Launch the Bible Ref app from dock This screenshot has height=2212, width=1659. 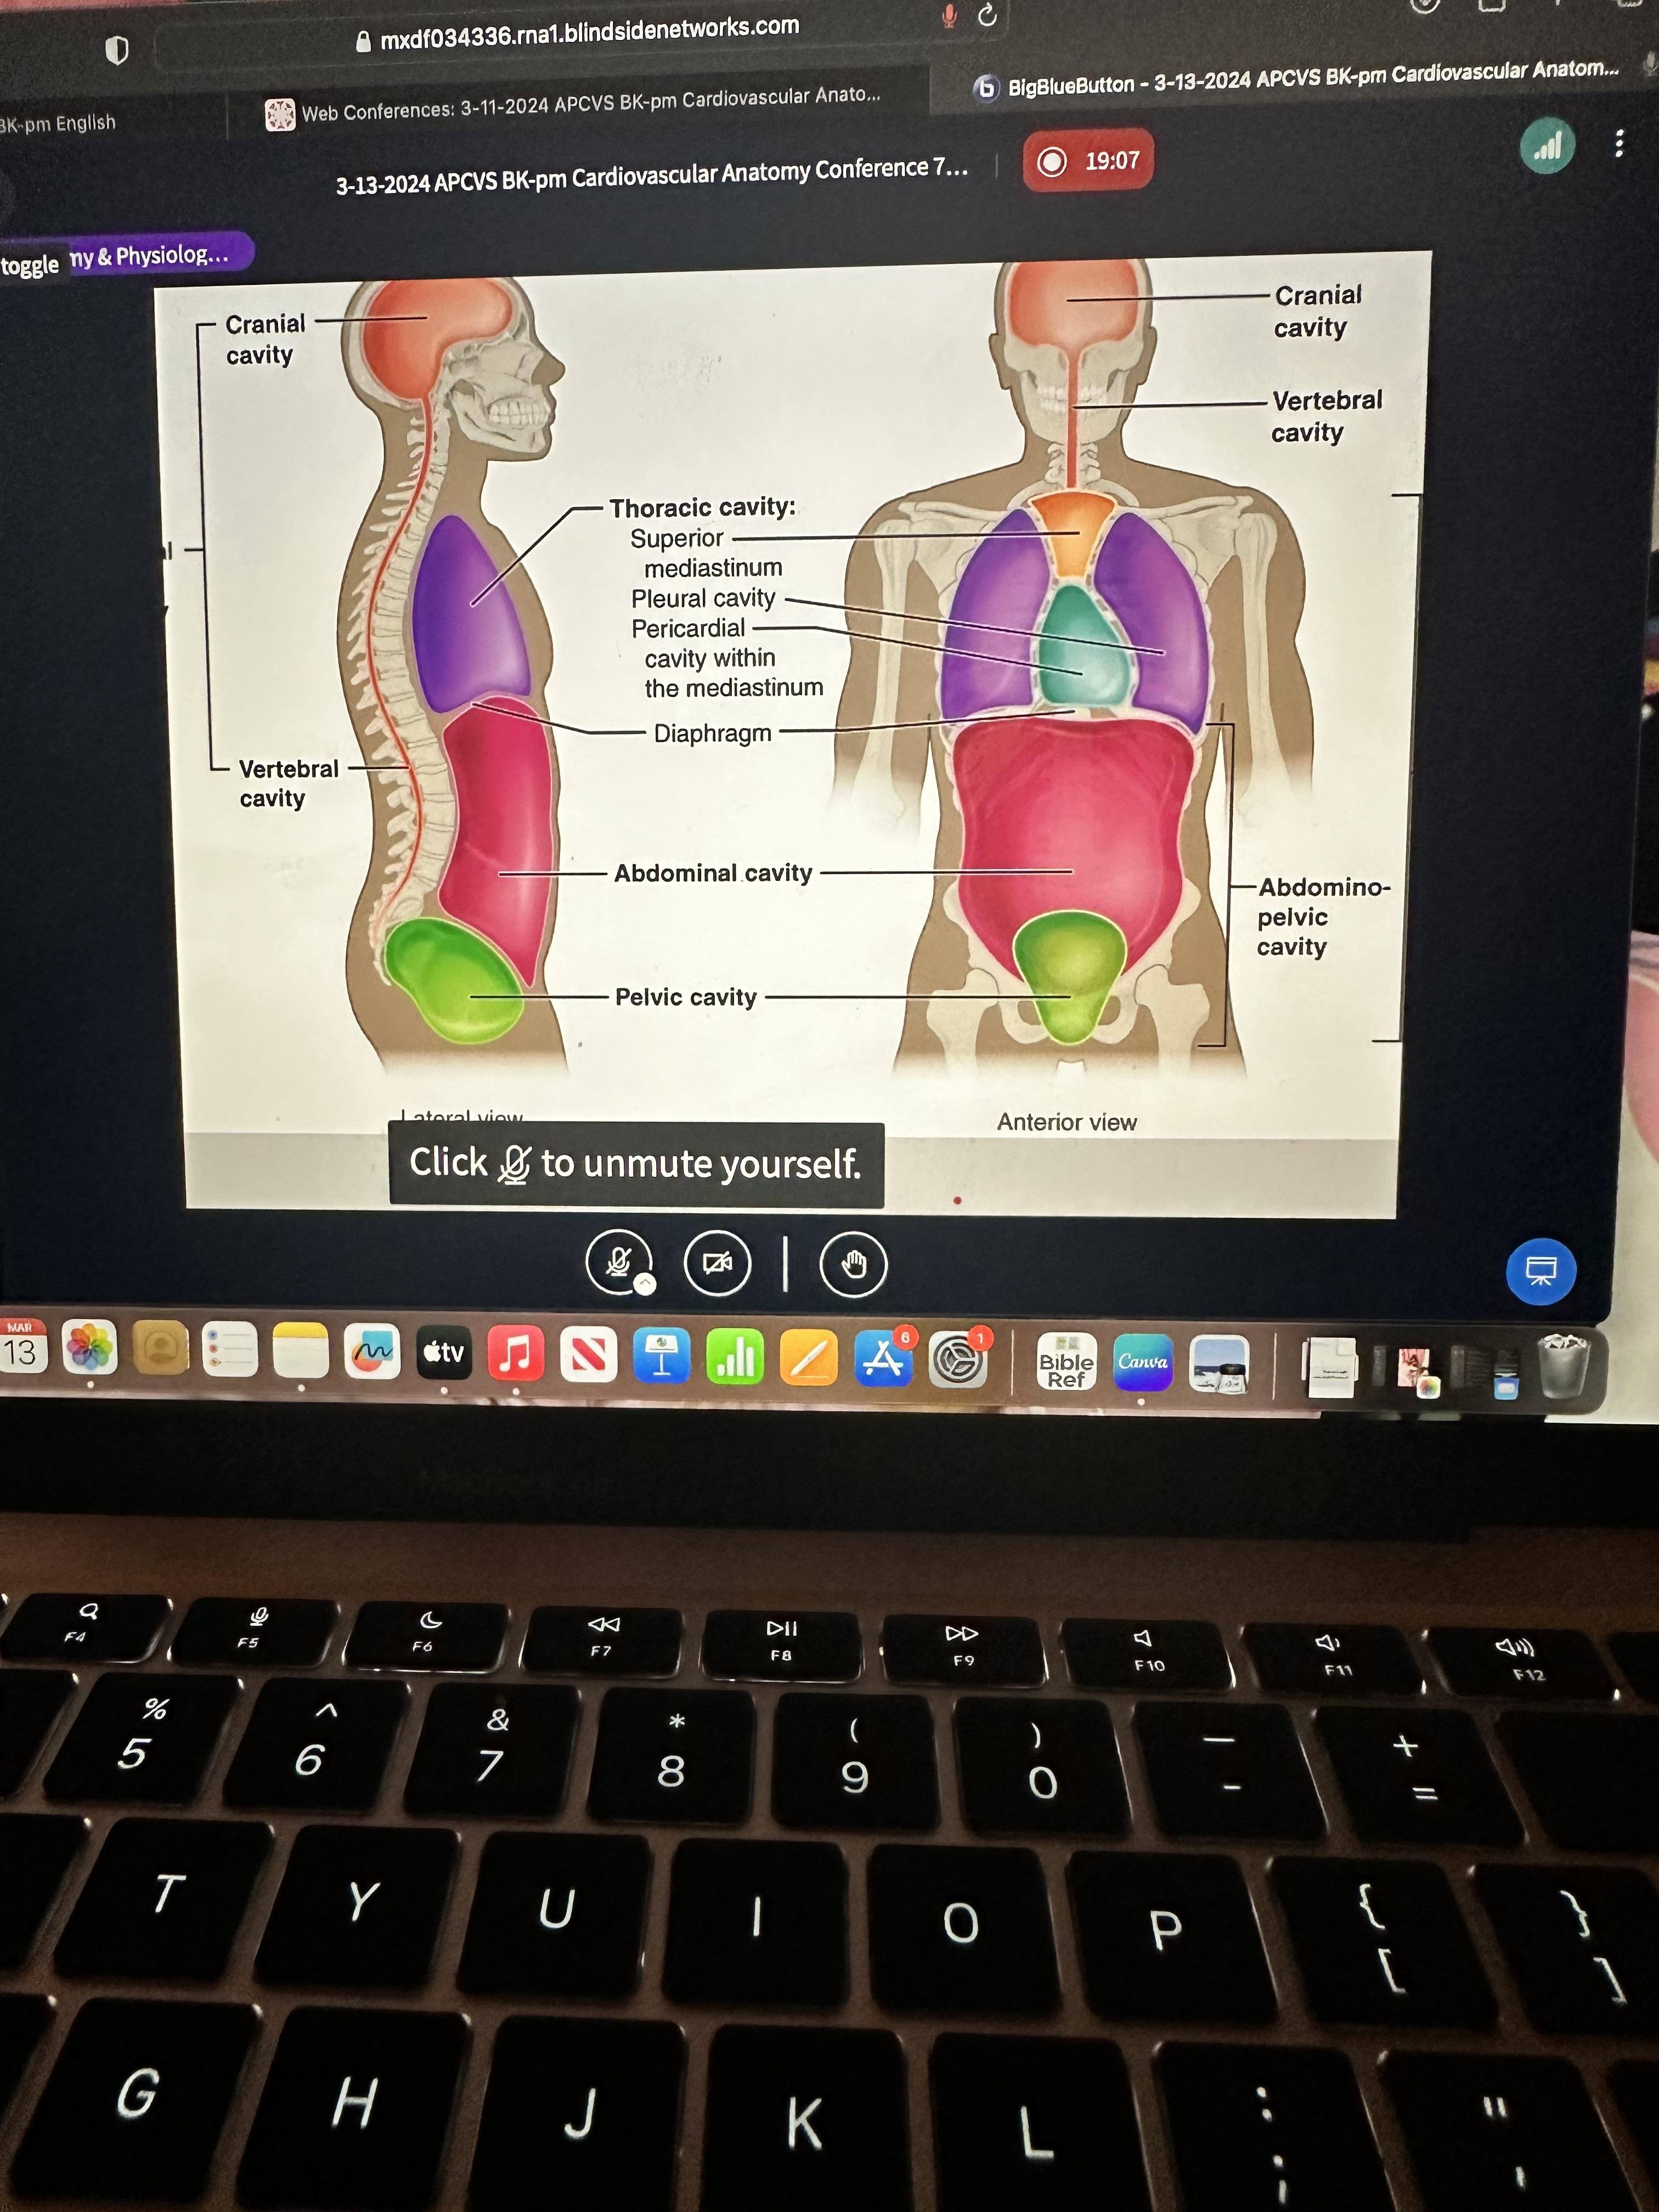click(x=1066, y=1362)
